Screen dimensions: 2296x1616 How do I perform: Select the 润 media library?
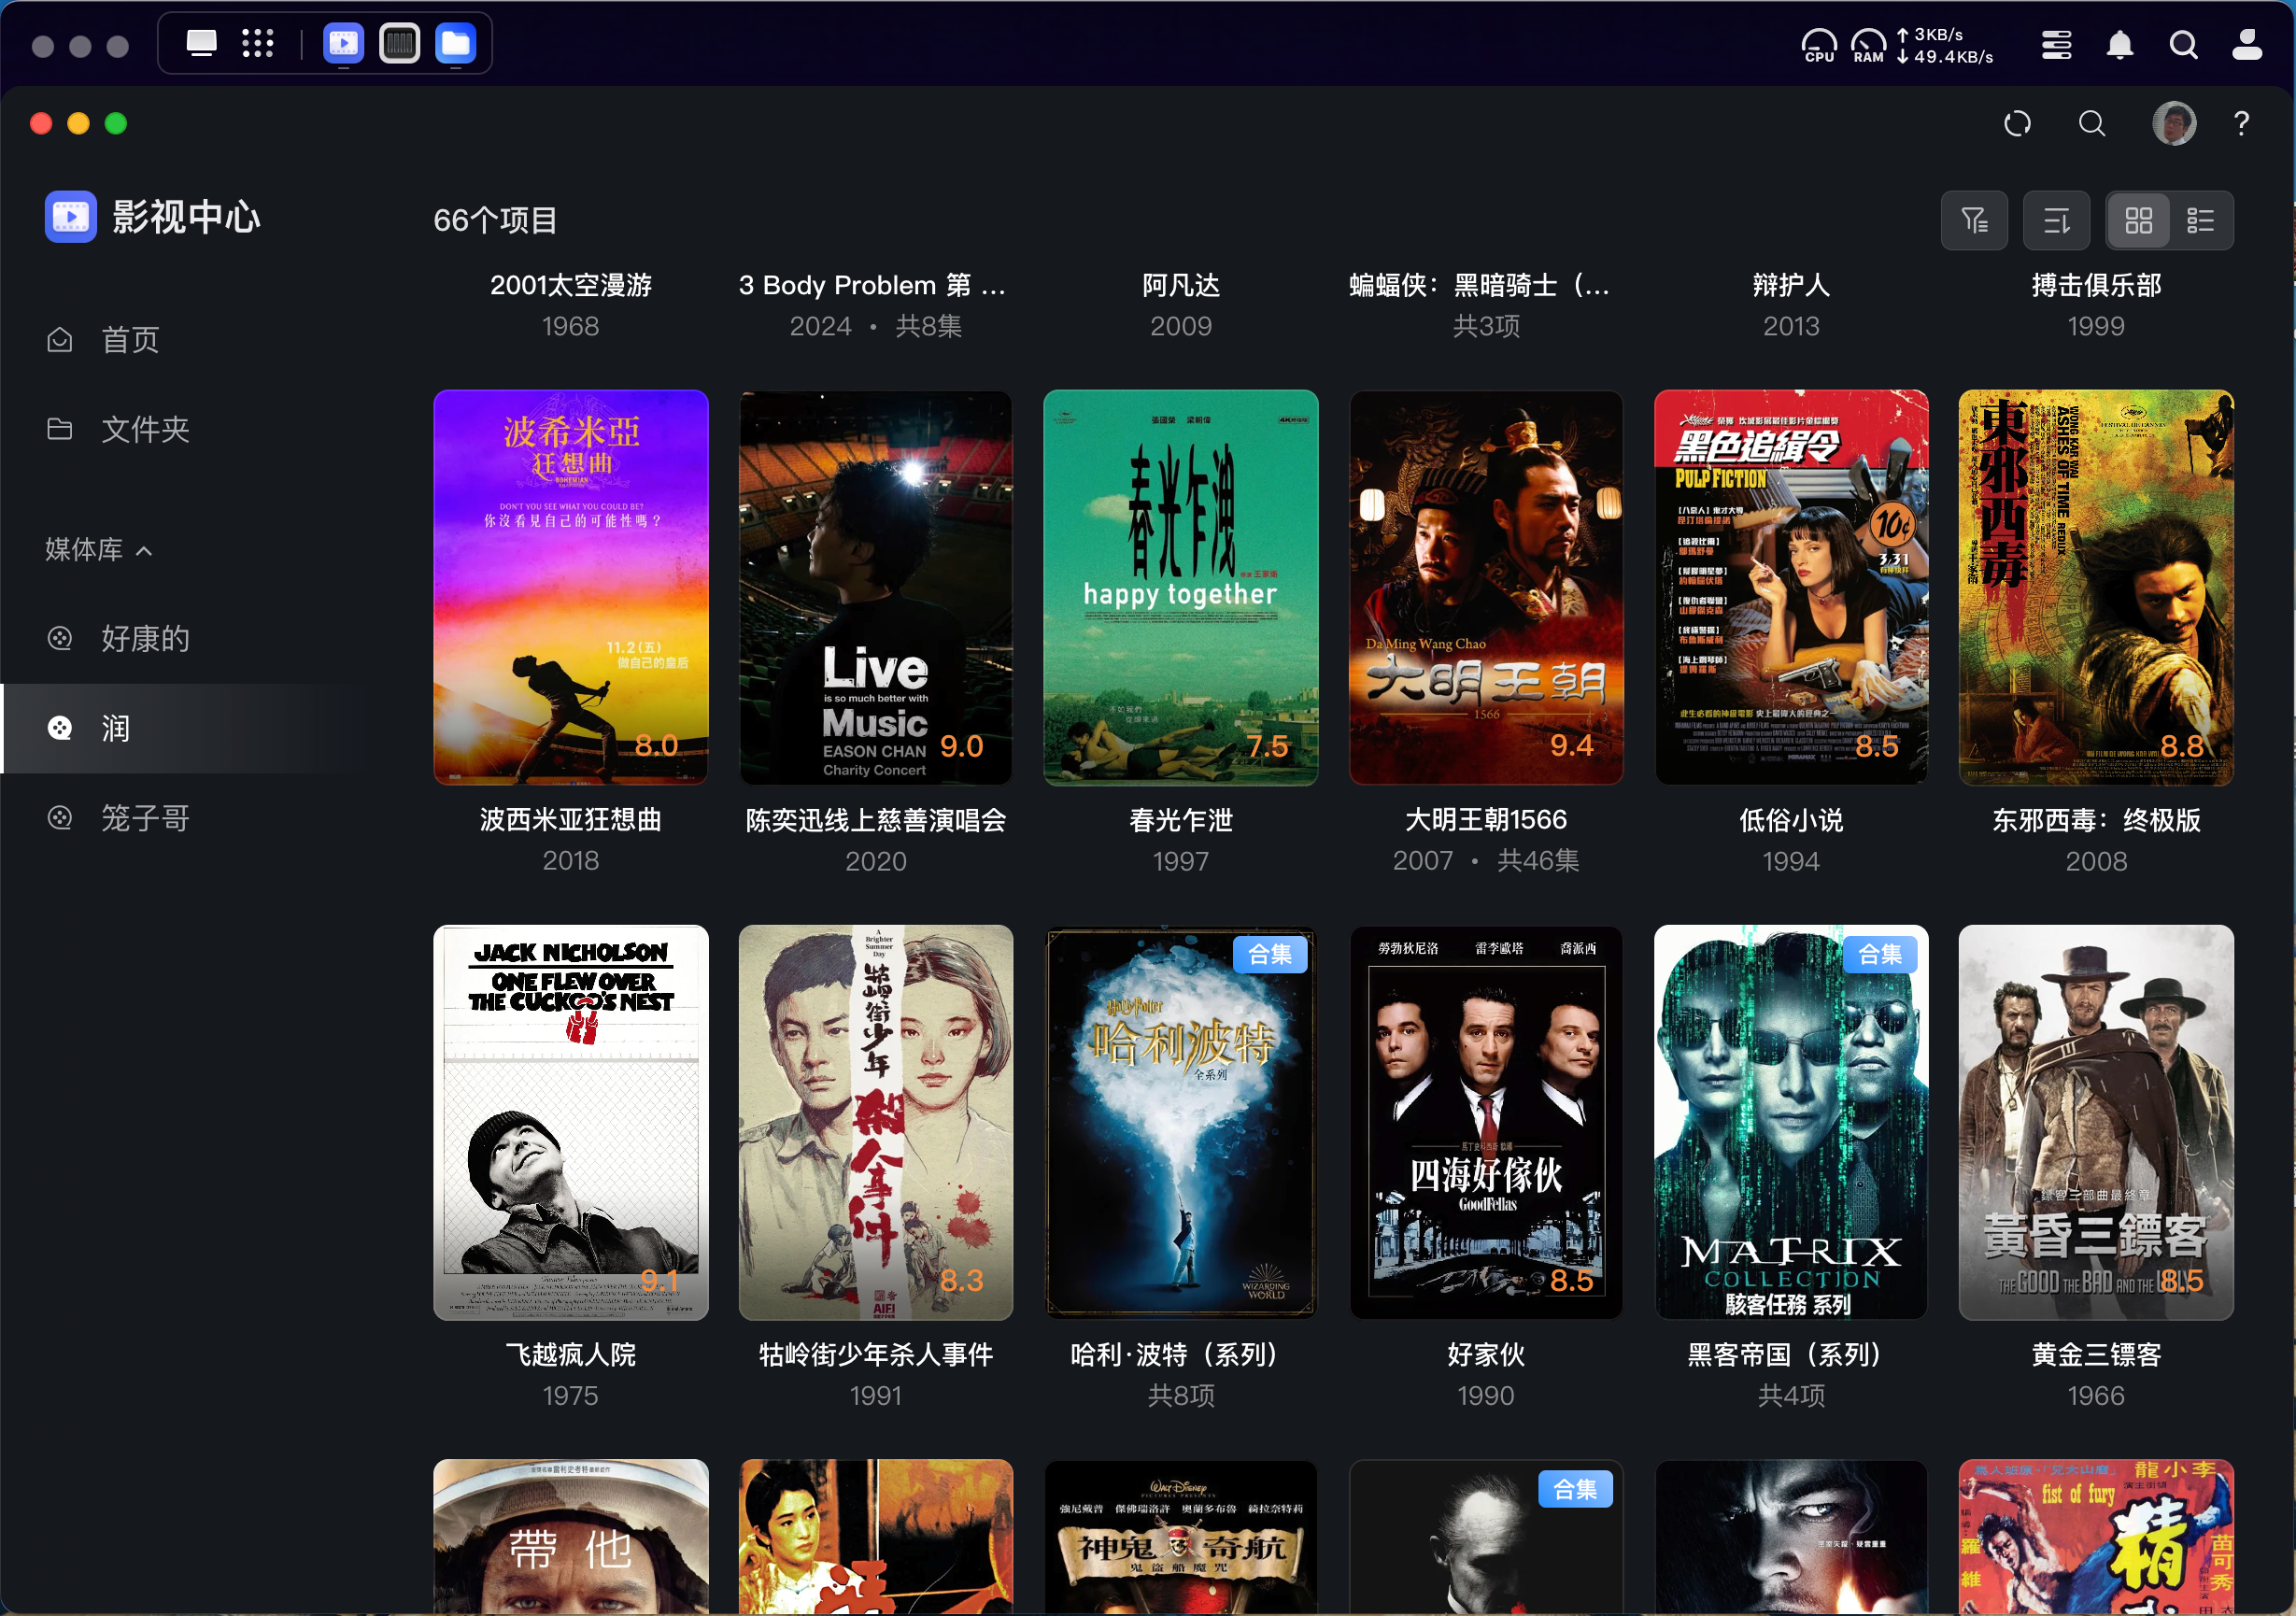coord(115,728)
